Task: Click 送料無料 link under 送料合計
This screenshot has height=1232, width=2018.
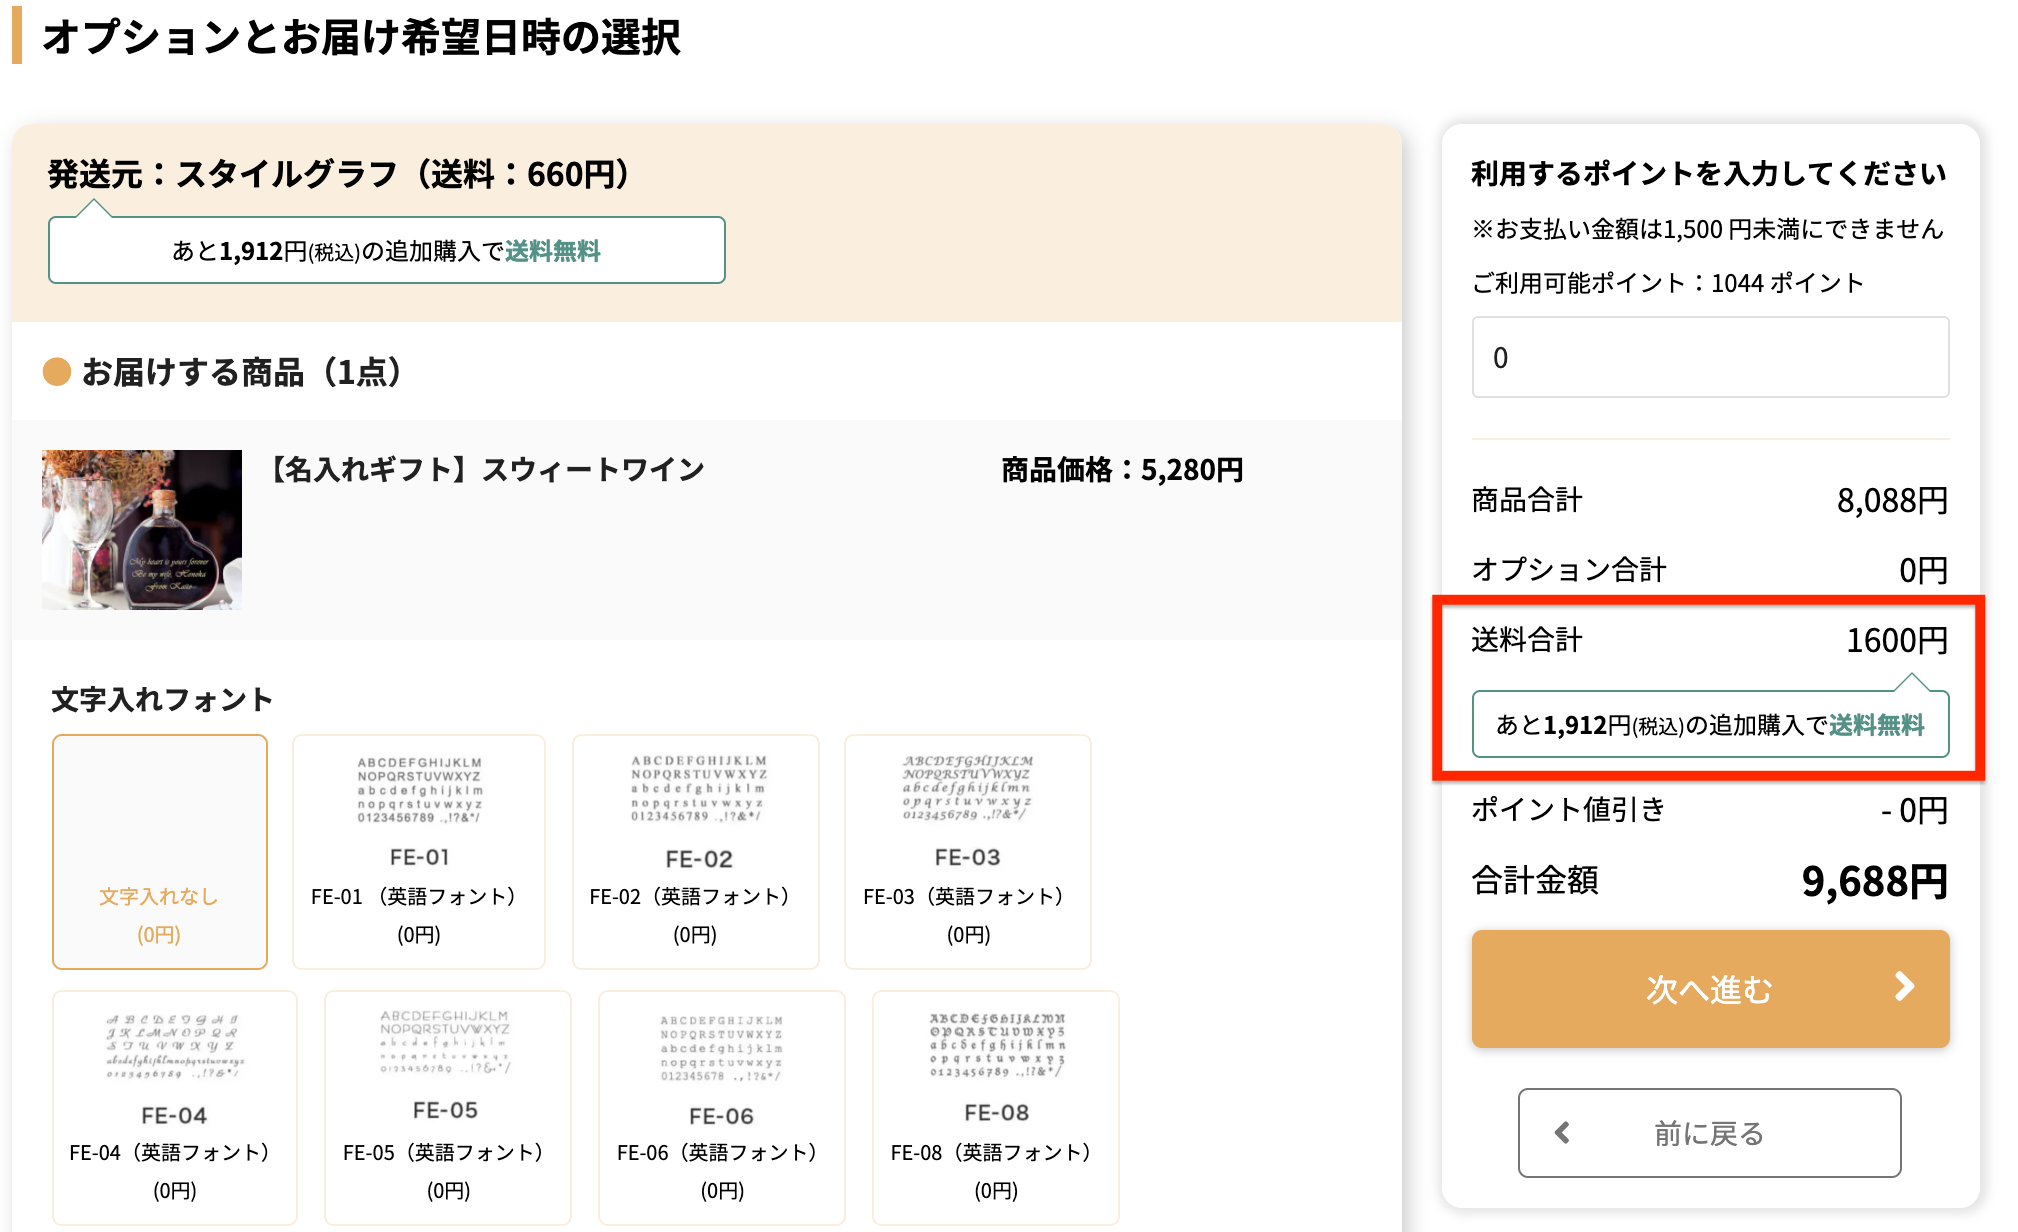Action: click(1876, 725)
